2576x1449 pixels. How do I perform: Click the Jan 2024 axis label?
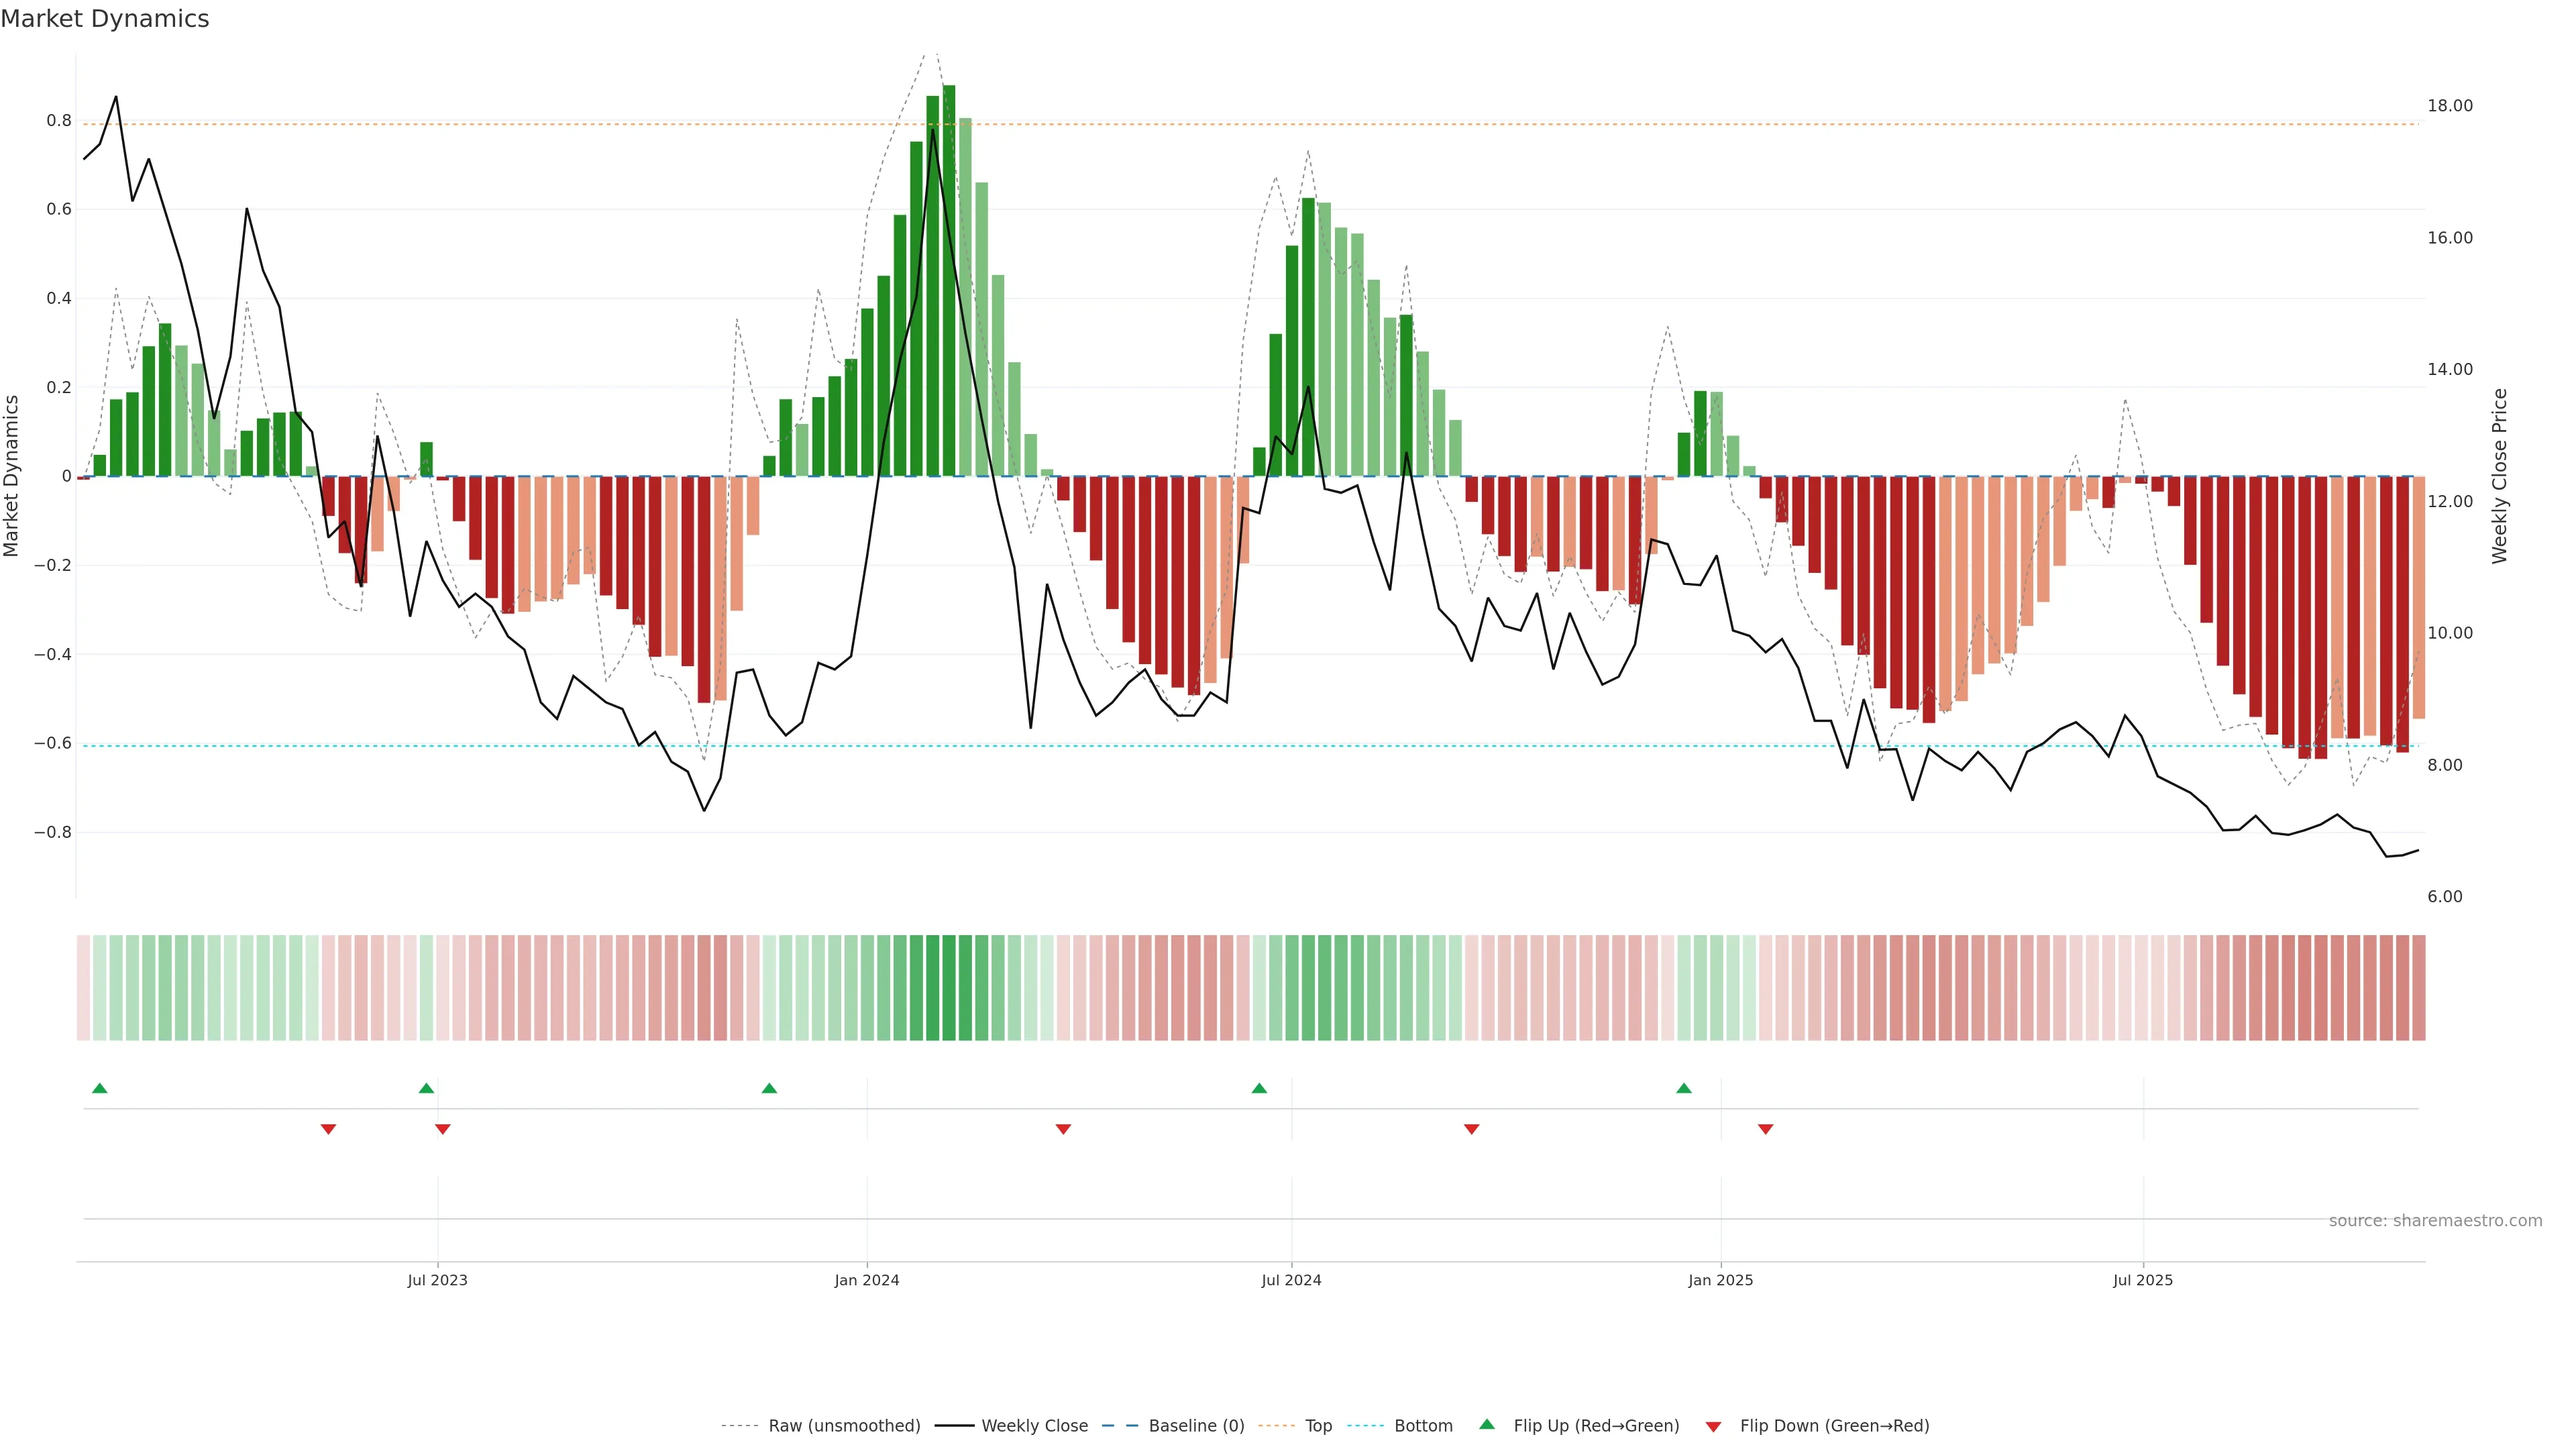click(x=866, y=1280)
